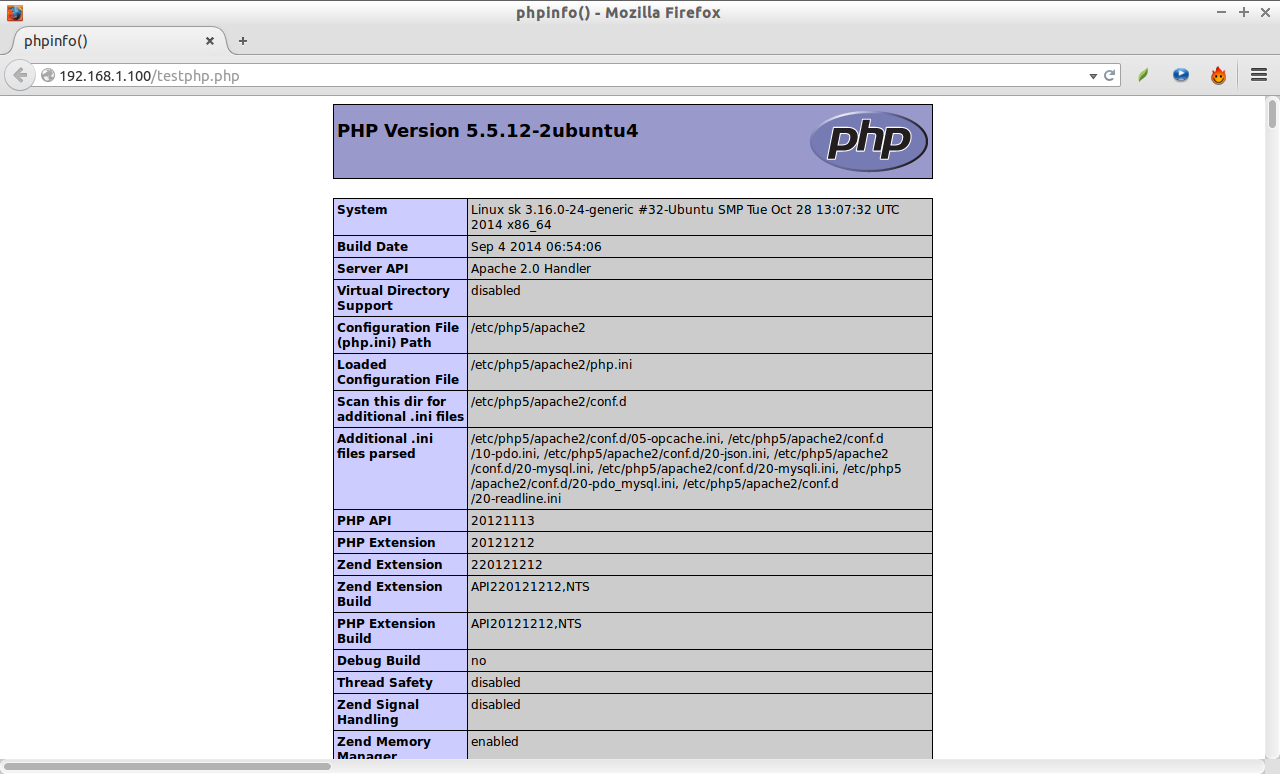Click the '220121212' Zend Extension value
1280x774 pixels.
[x=507, y=565]
